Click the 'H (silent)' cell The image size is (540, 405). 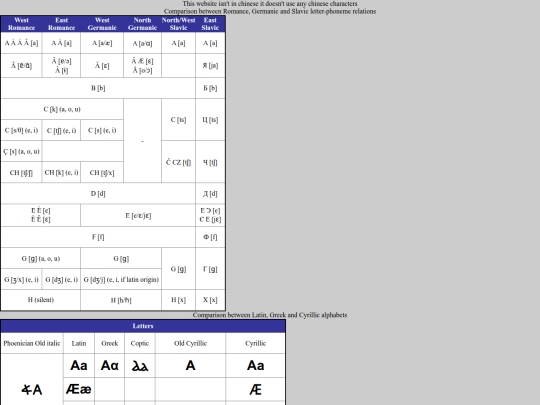41,300
